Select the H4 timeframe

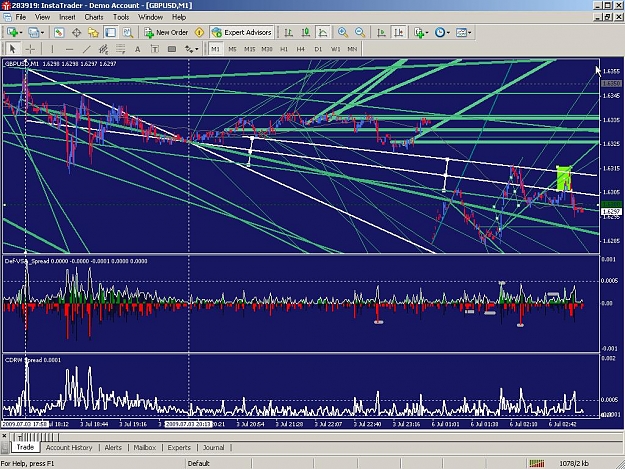pos(301,49)
